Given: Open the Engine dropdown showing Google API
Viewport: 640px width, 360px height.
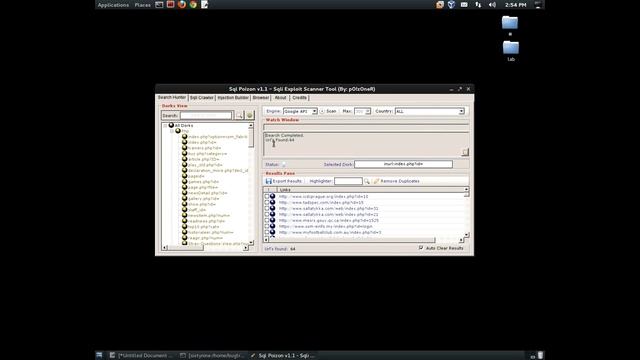Looking at the screenshot, I should tap(300, 111).
